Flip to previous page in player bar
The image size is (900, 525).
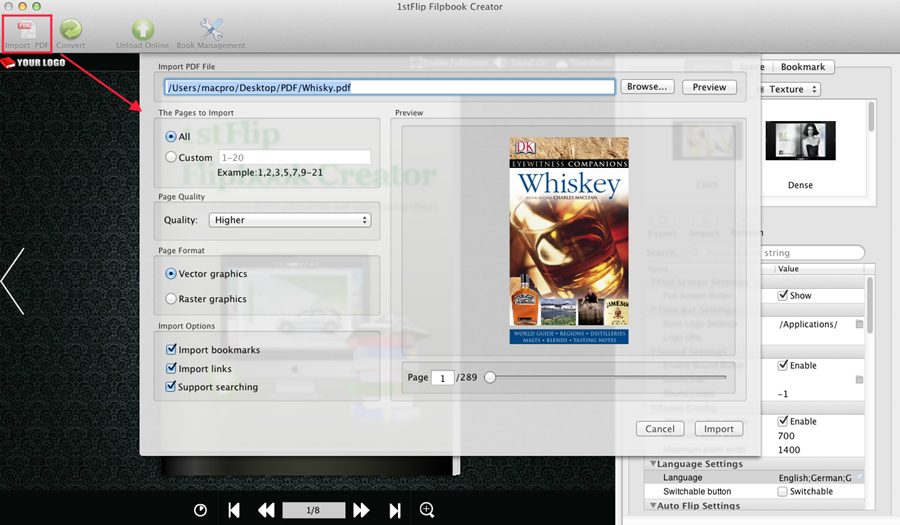[x=266, y=510]
